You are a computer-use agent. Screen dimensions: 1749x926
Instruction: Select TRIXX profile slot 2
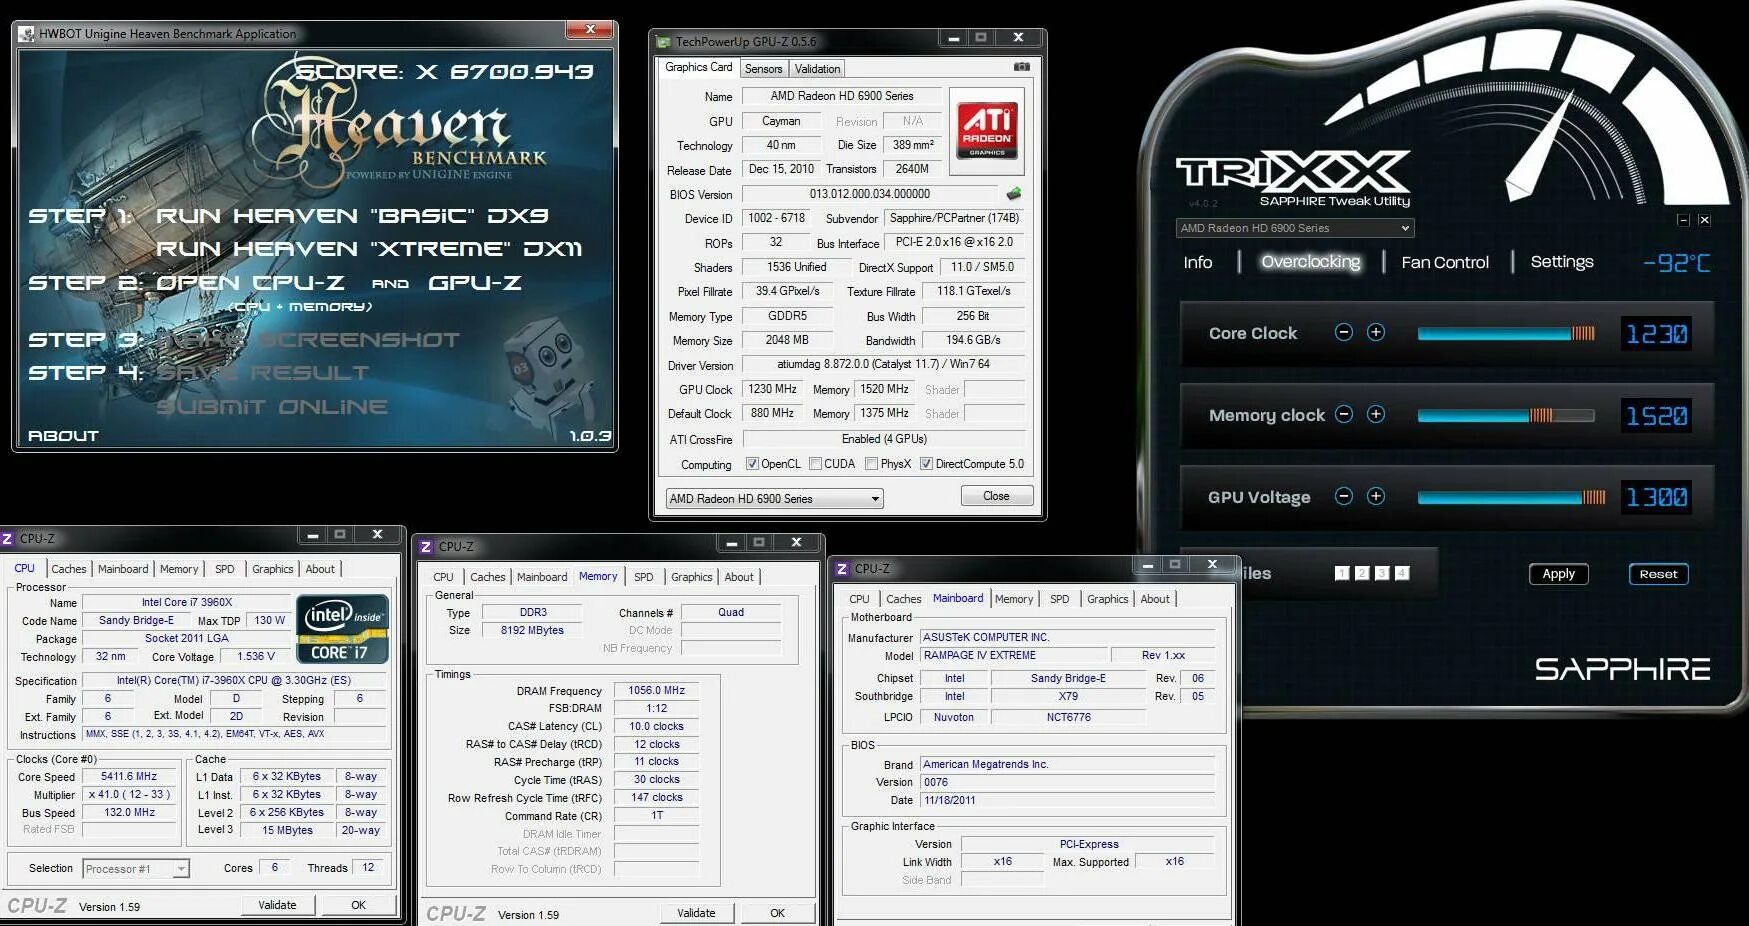click(x=1362, y=573)
